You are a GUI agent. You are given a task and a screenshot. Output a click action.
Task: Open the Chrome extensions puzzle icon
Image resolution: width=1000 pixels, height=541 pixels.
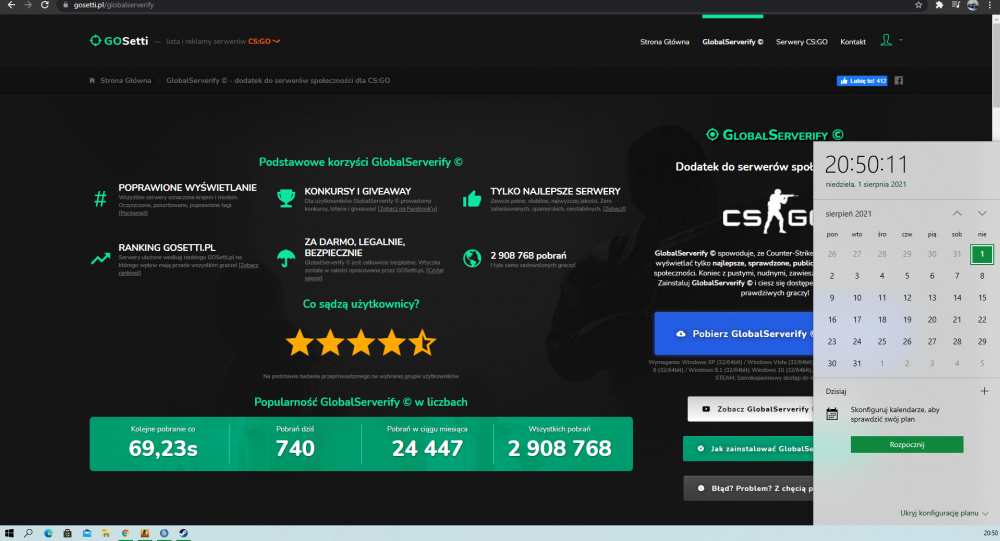pos(939,4)
